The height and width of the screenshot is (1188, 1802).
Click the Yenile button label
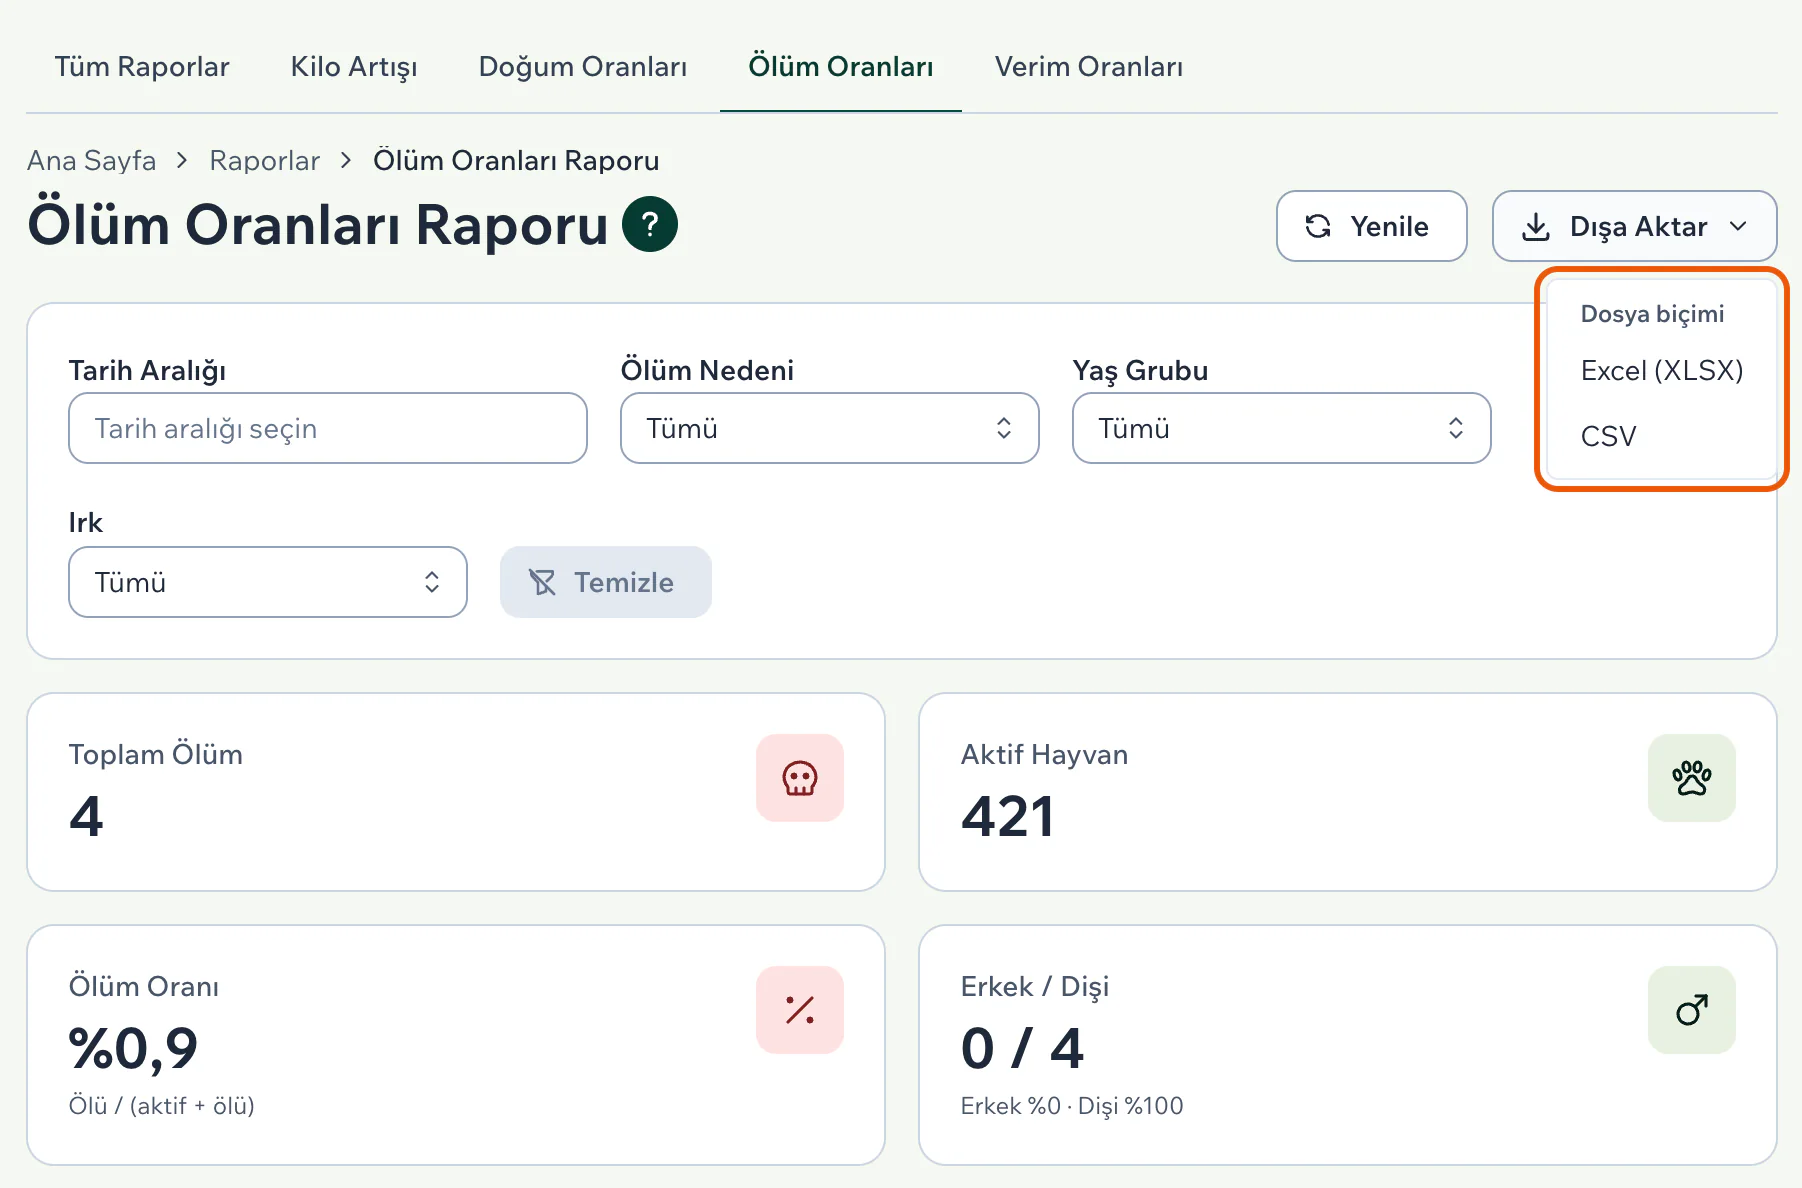coord(1389,226)
